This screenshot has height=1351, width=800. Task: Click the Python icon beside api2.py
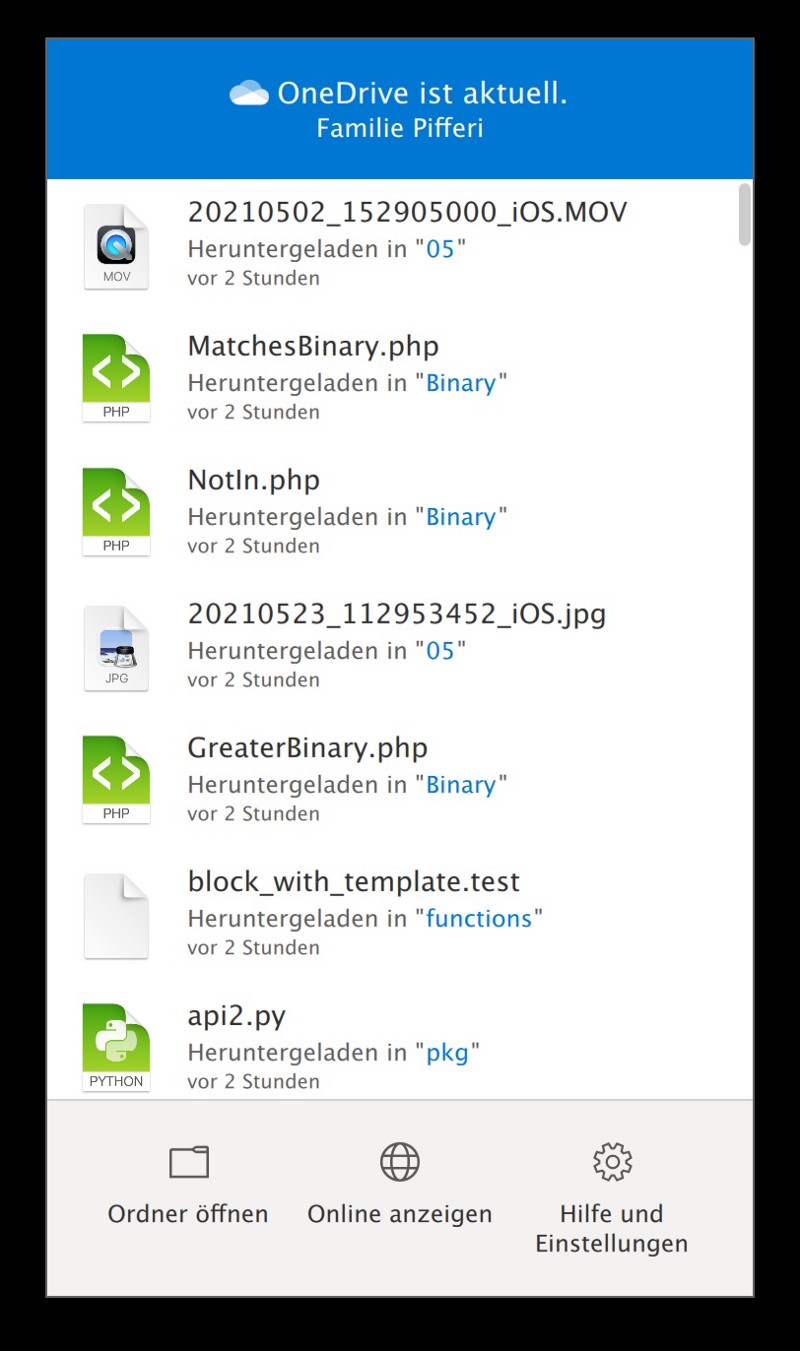116,1047
